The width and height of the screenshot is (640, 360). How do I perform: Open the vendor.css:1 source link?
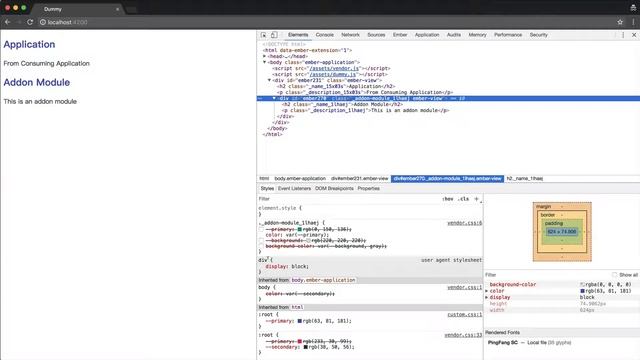coord(464,287)
